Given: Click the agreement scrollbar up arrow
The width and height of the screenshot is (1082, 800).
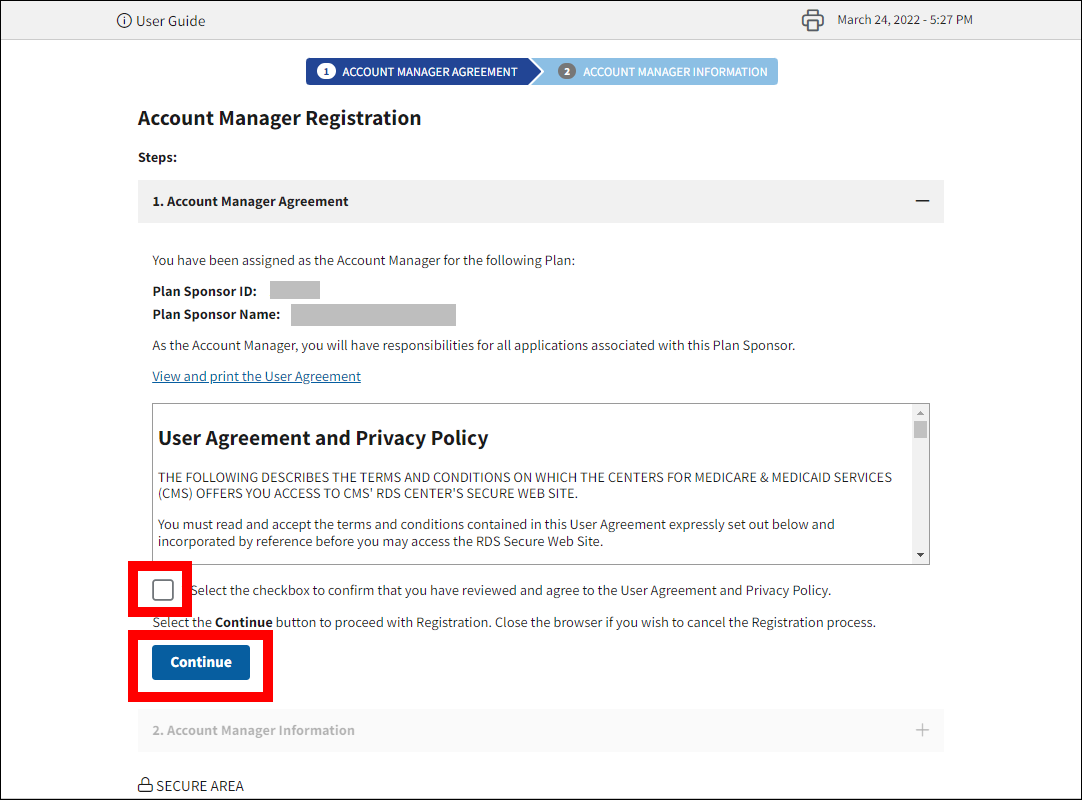Looking at the screenshot, I should (x=920, y=412).
